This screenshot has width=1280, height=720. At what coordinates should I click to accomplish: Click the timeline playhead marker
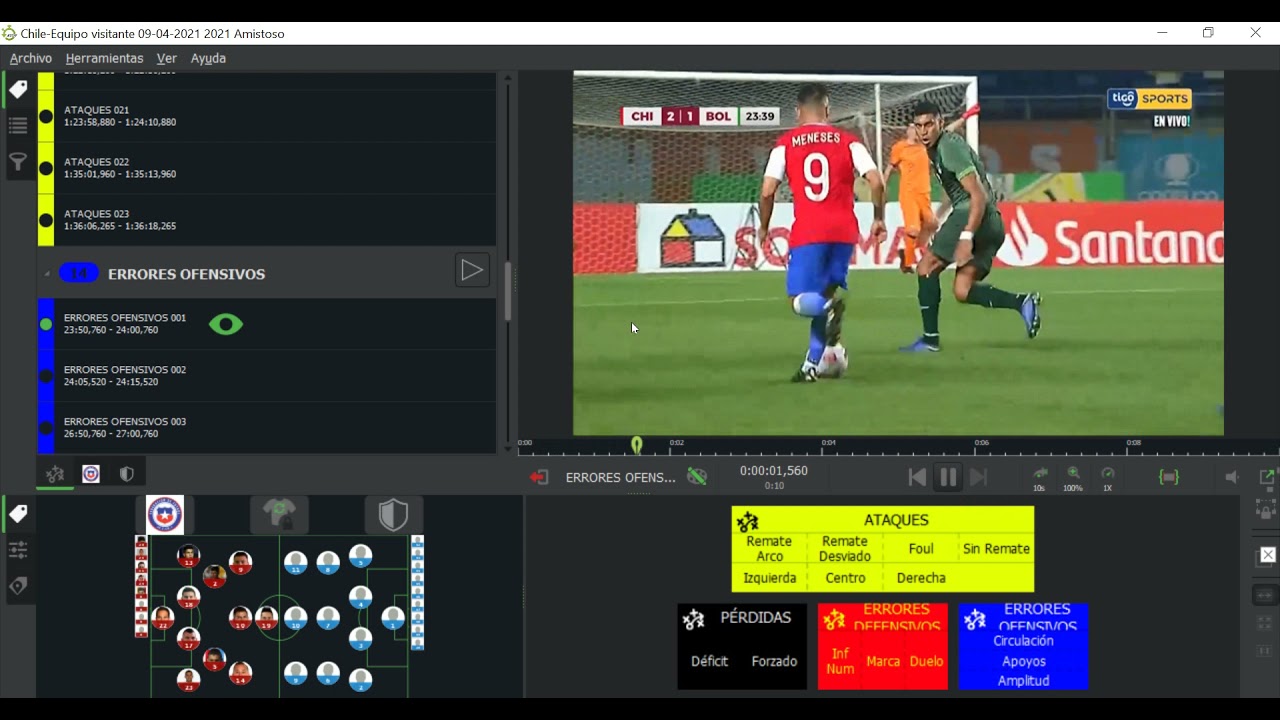click(x=637, y=445)
